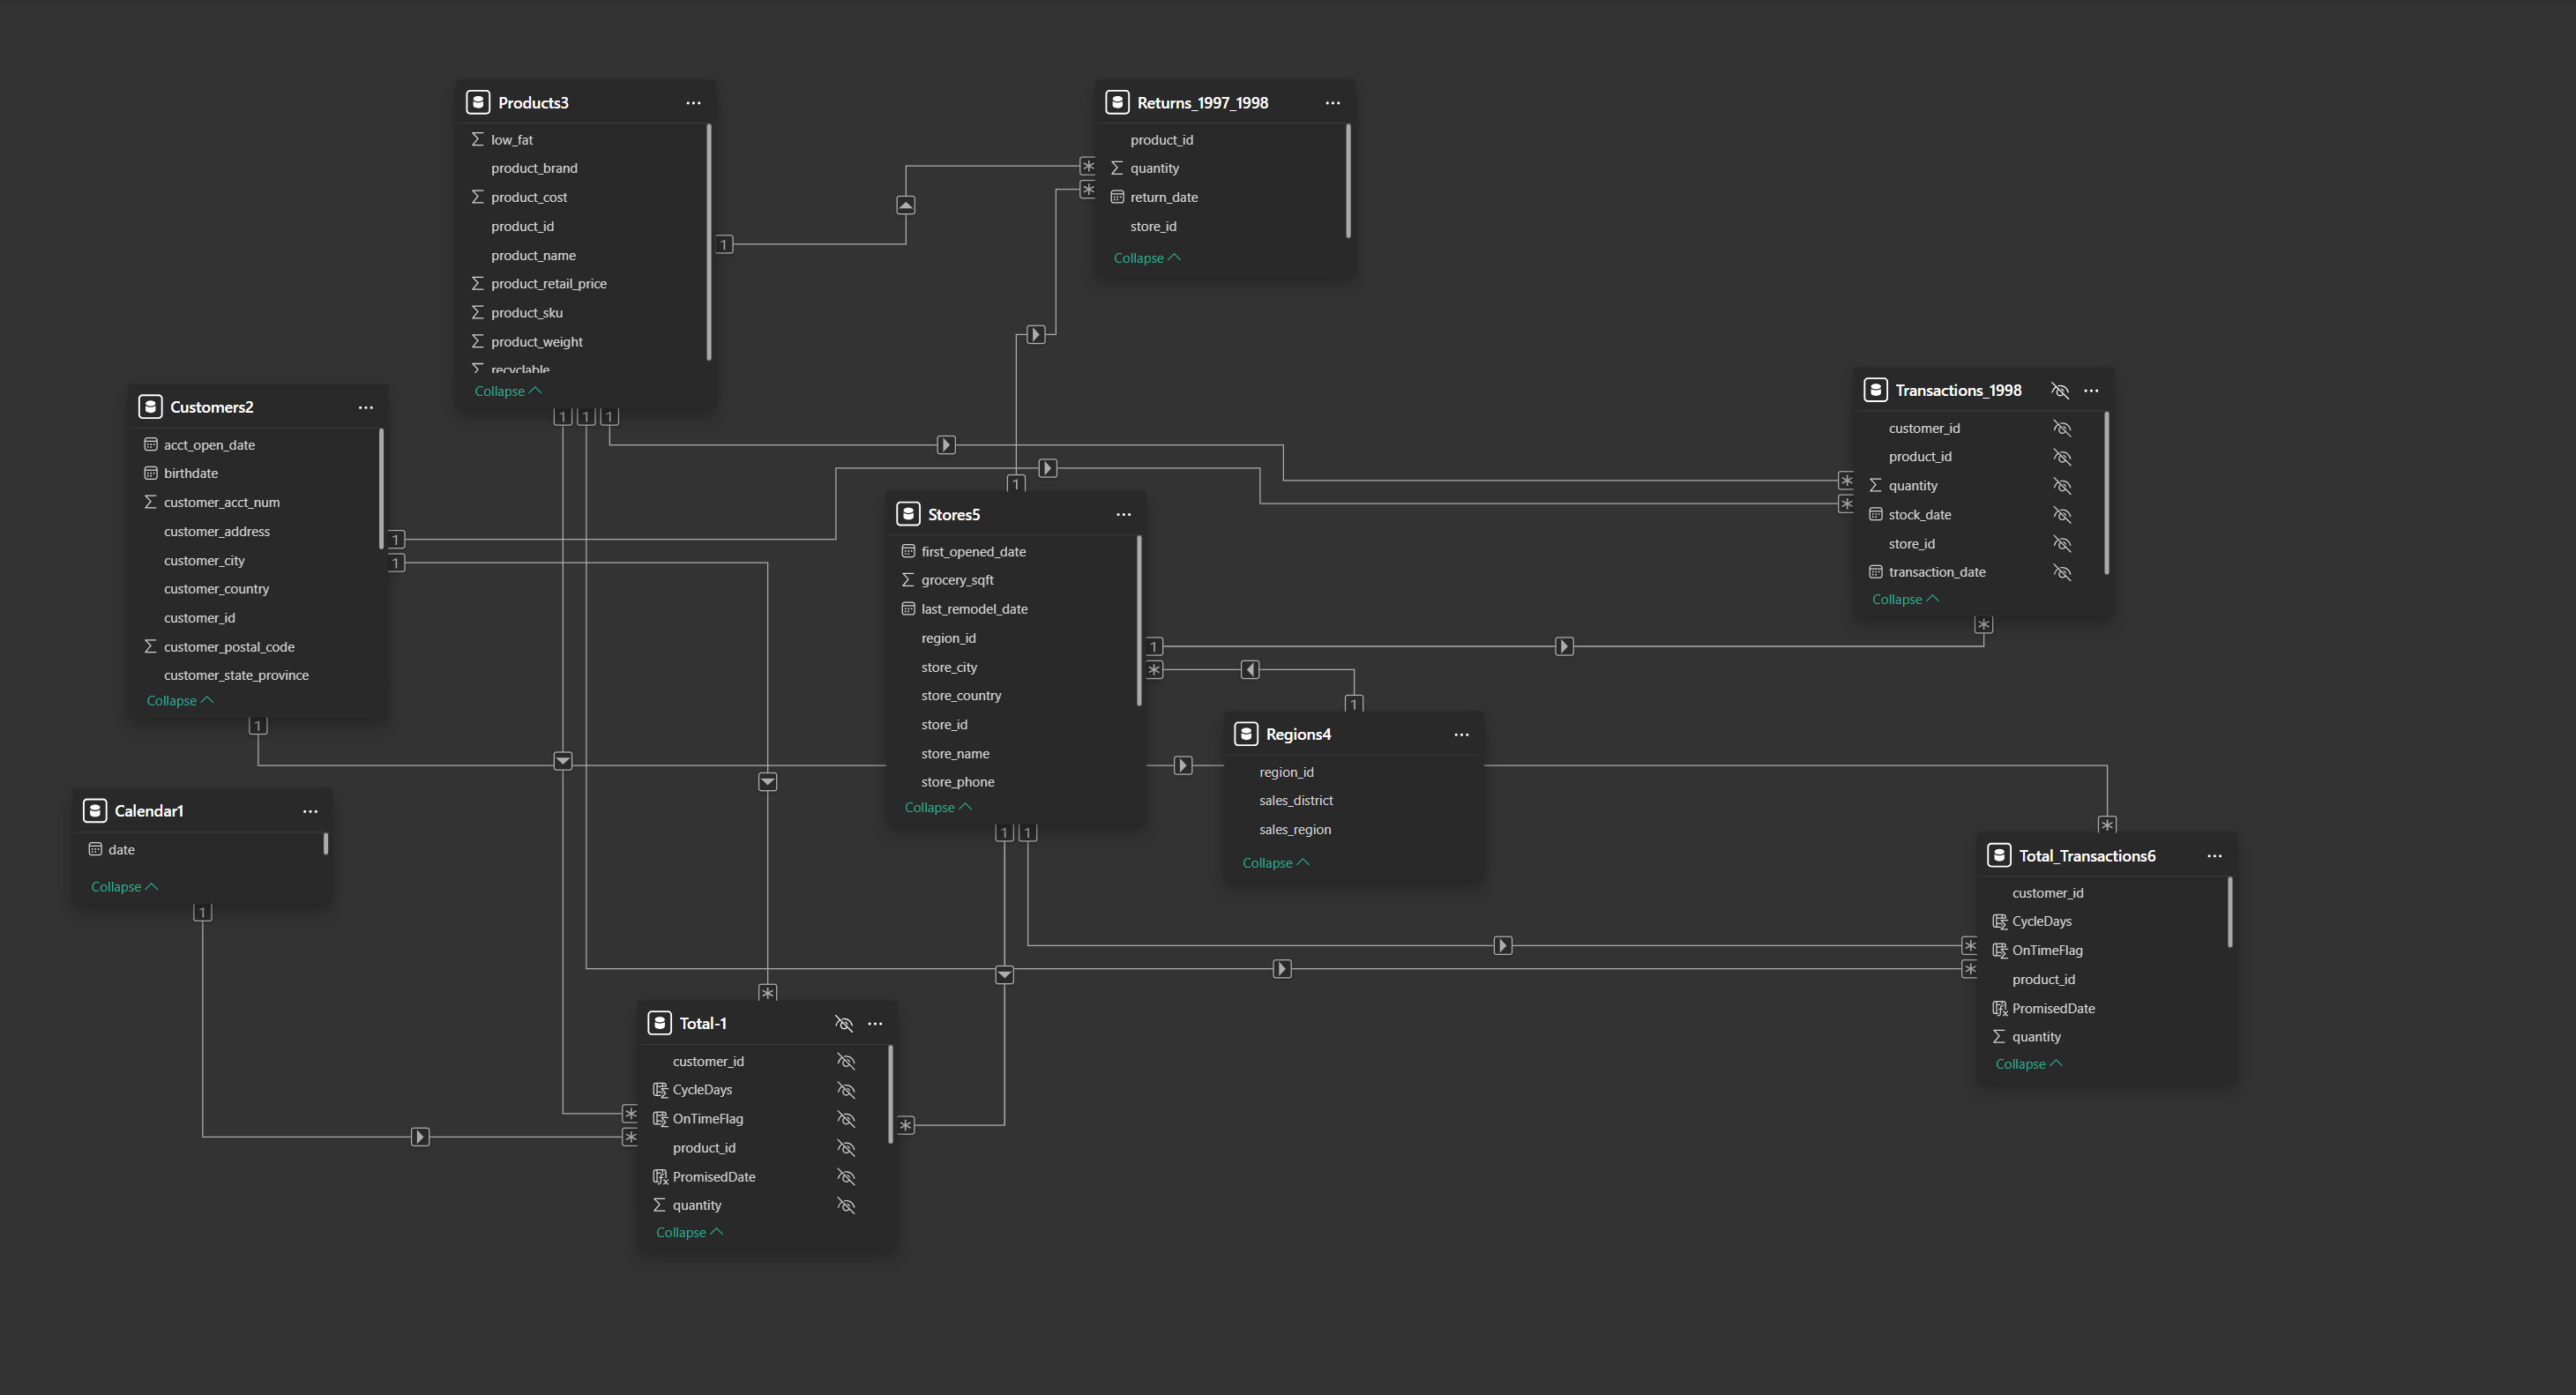2576x1395 pixels.
Task: Open more options for the Total-1 table
Action: pyautogui.click(x=875, y=1023)
